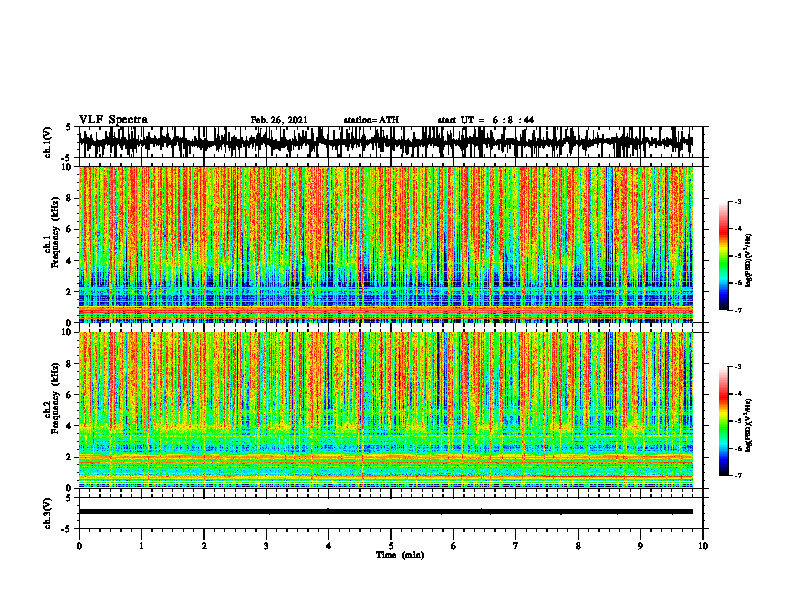Click the time axis tick label "9"
Viewport: 792px width, 612px height.
(640, 546)
